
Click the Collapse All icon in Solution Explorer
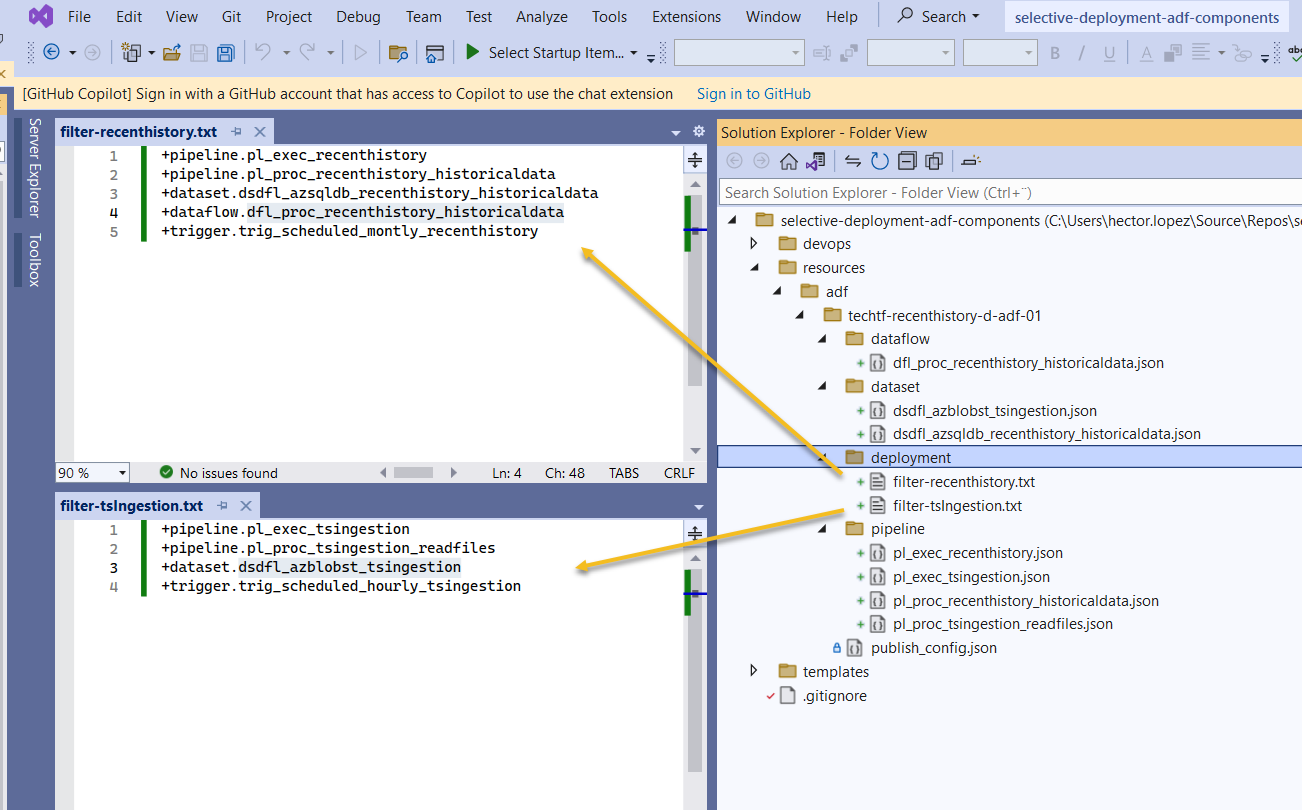(x=907, y=161)
